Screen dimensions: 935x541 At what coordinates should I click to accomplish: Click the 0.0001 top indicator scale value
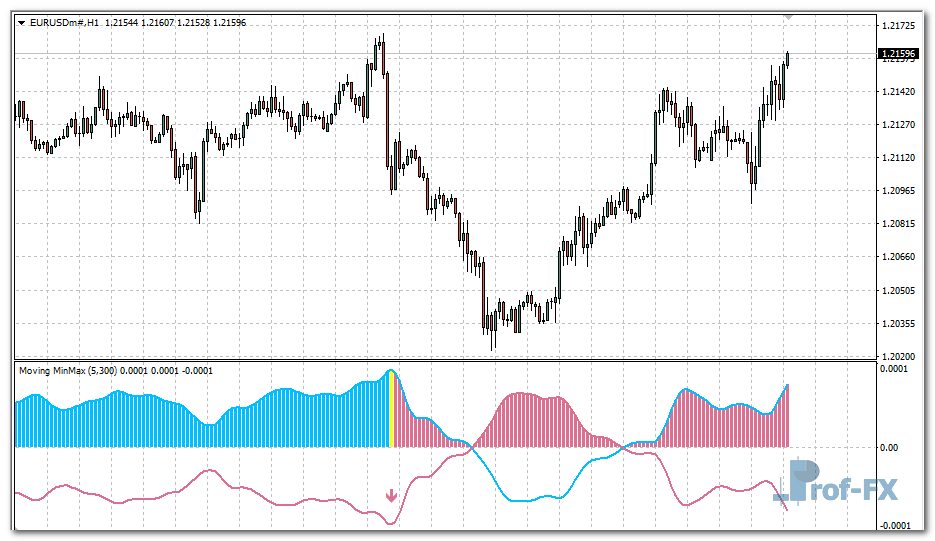point(895,369)
